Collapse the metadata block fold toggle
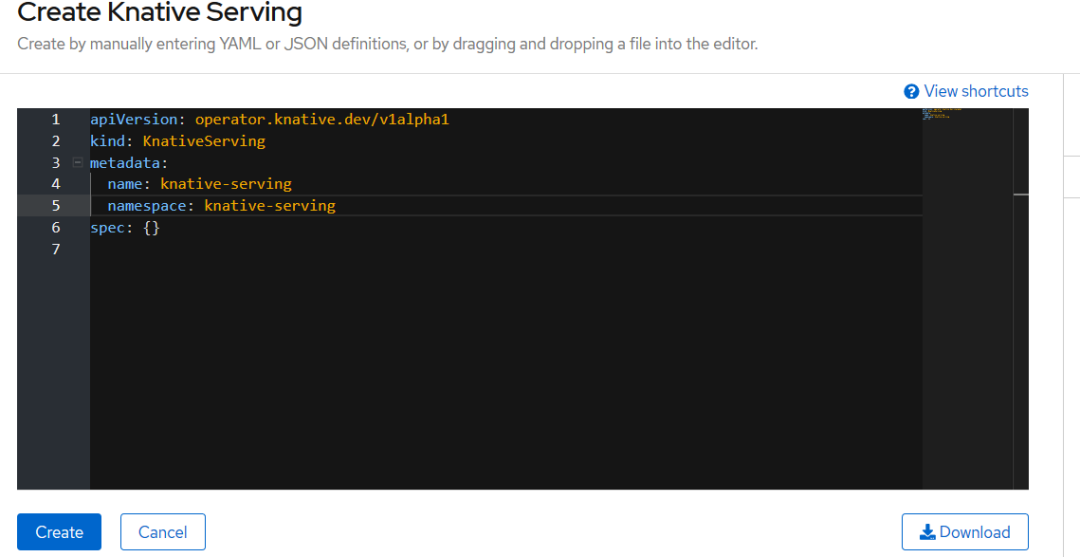1080x557 pixels. pos(78,162)
